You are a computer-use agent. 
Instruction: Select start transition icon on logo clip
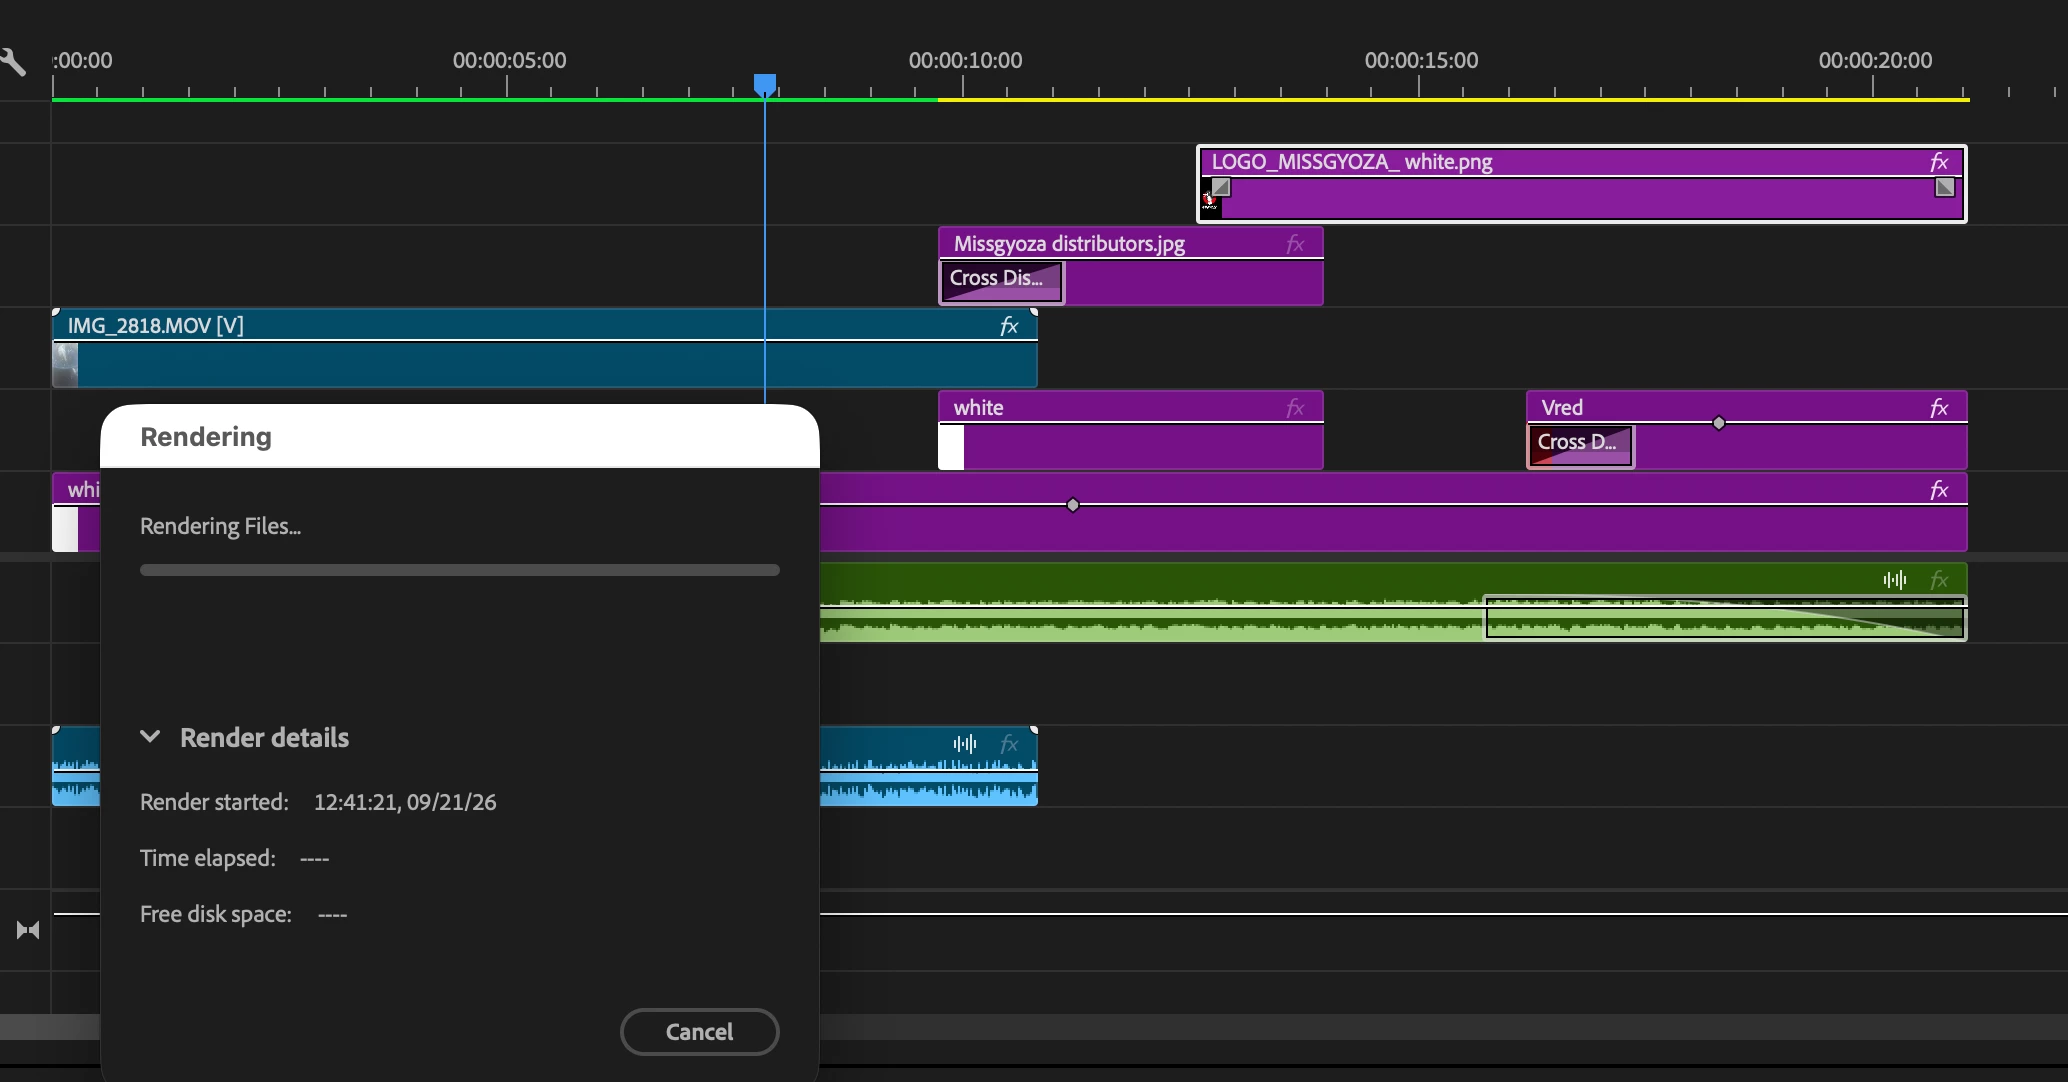(1221, 187)
